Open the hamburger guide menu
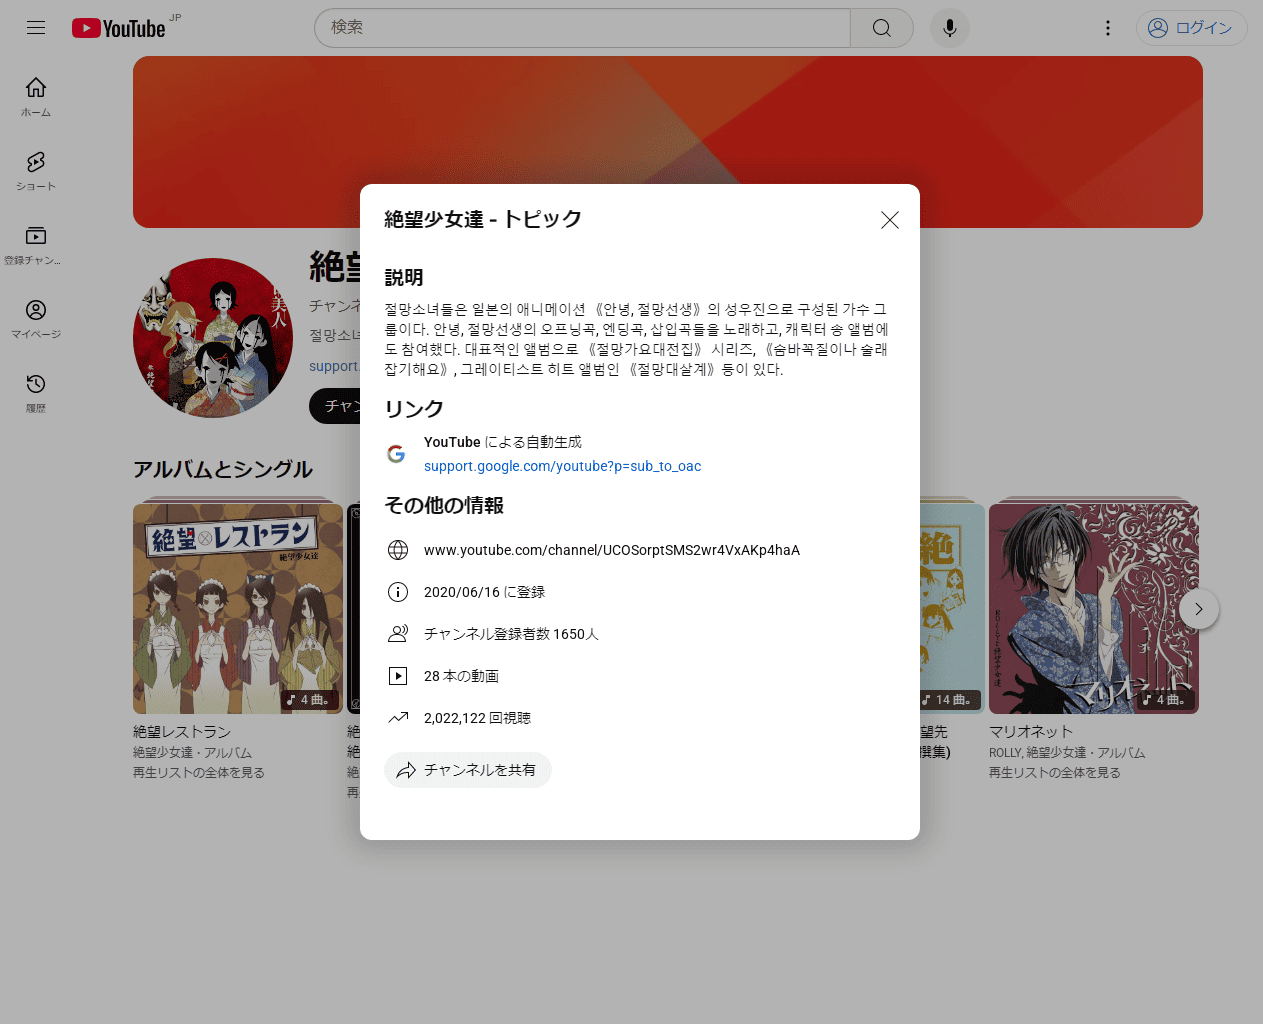 (x=36, y=28)
